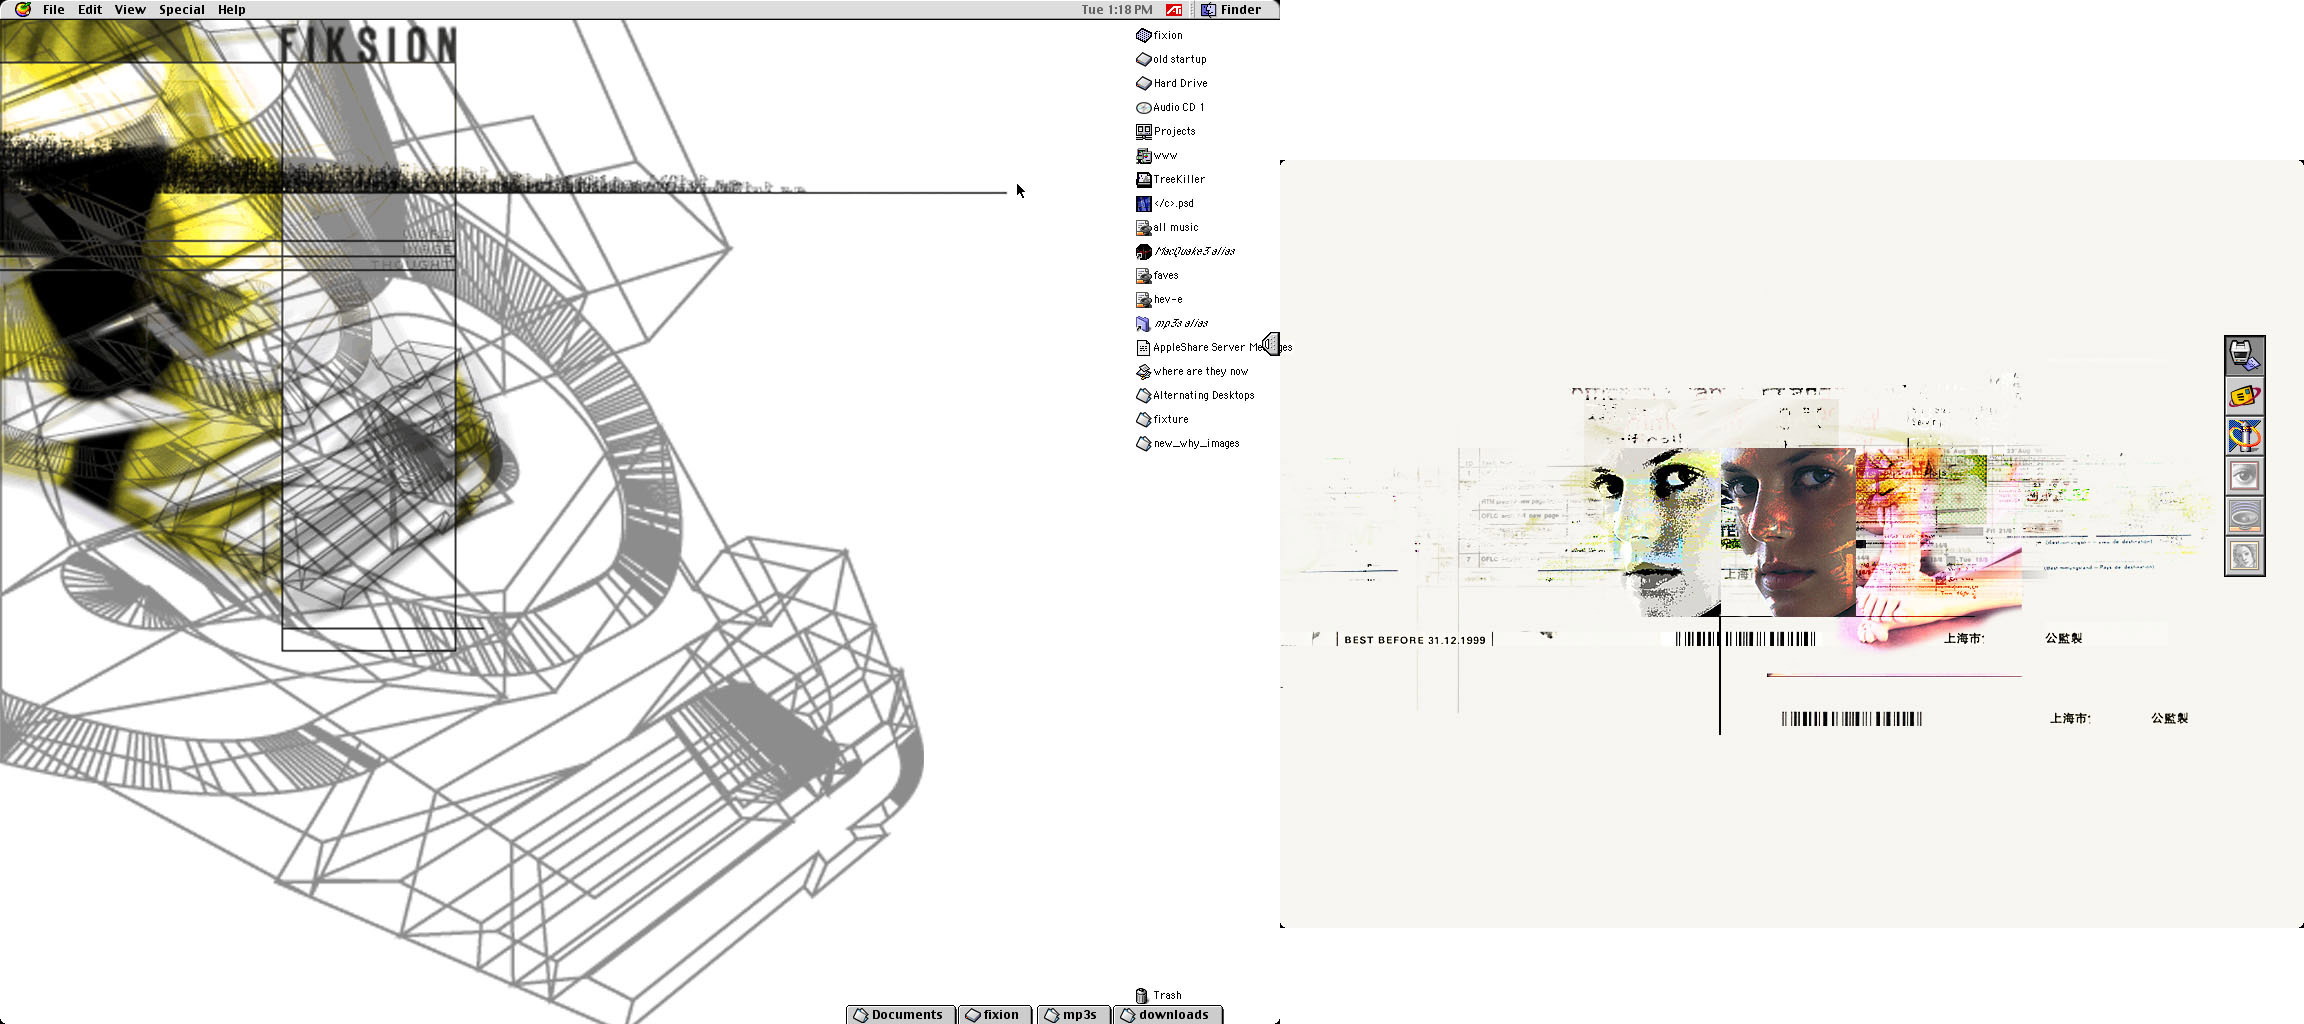Click the lighthouse Navigator icon in the strip
Screen dimensions: 2304x1024
tap(2244, 436)
